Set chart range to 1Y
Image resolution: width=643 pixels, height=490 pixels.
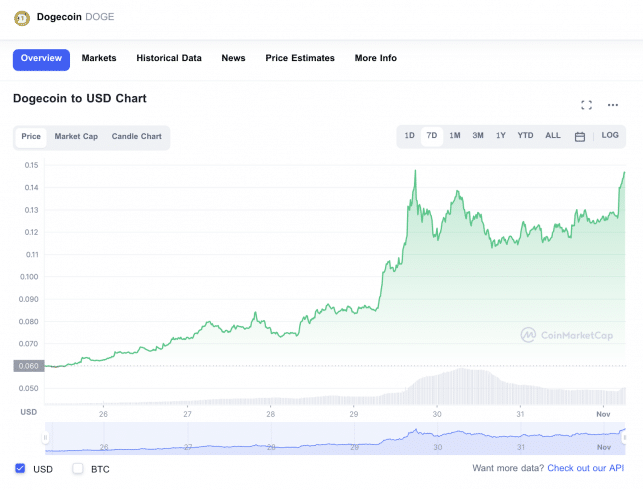(x=501, y=135)
